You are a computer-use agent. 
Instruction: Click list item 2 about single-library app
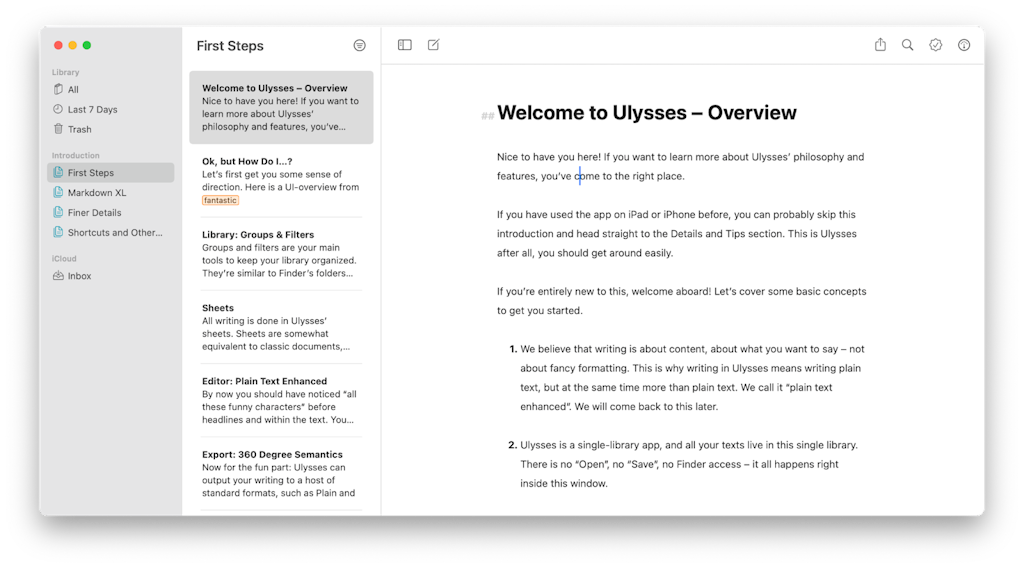[683, 464]
